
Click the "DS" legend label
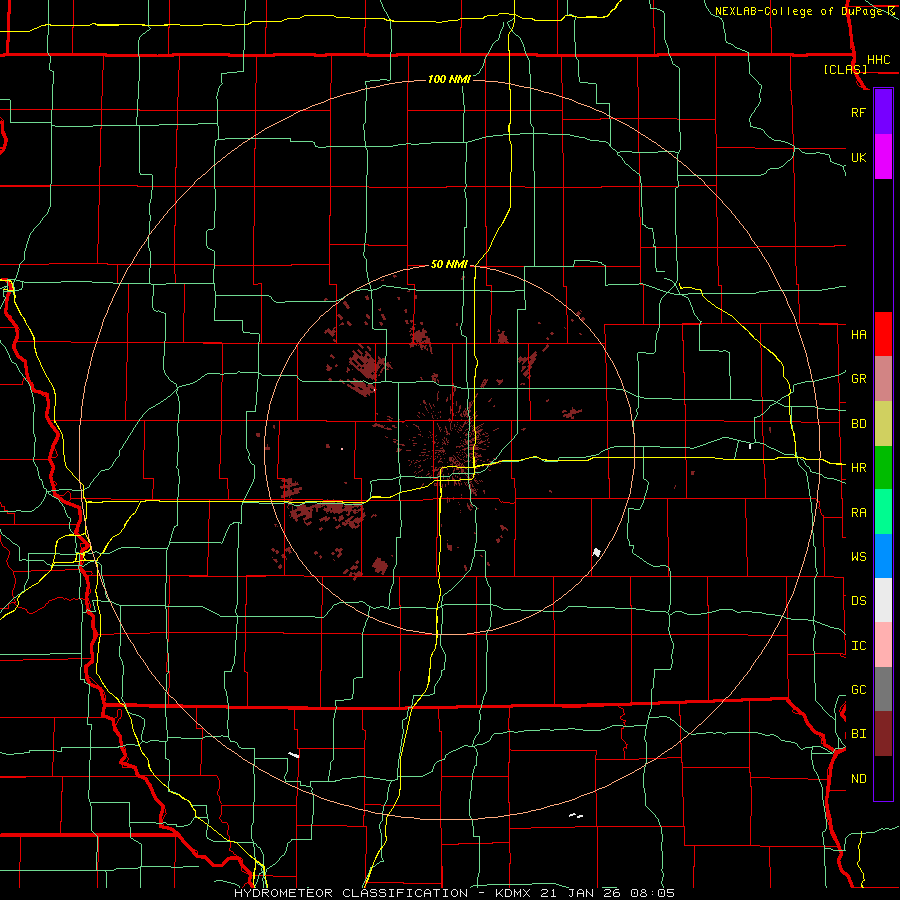859,601
